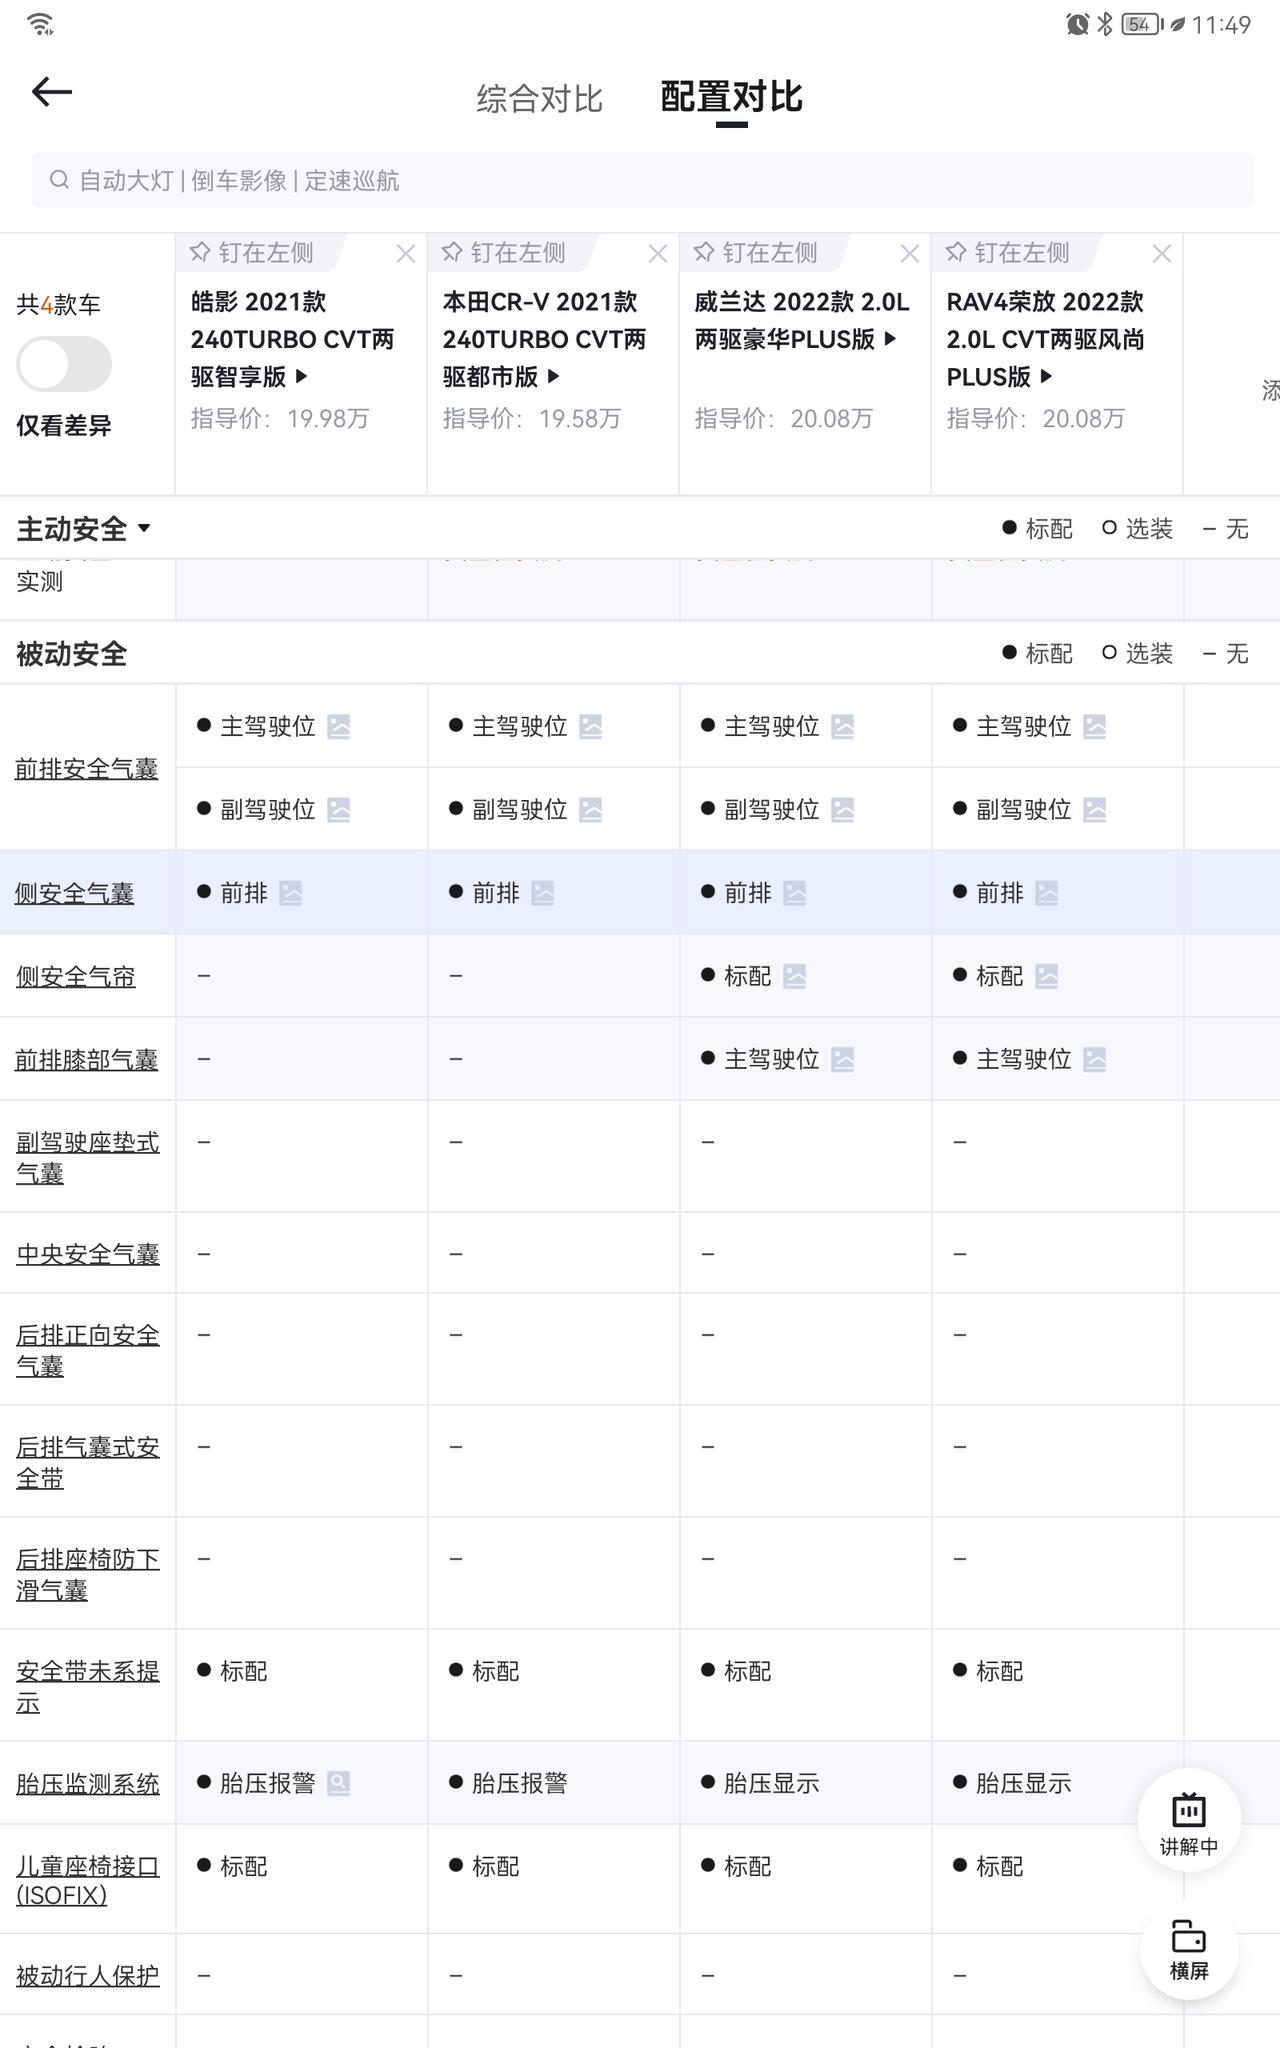Click 皓影 指导价 19.98万 text
Image resolution: width=1280 pixels, height=2048 pixels.
[x=280, y=418]
